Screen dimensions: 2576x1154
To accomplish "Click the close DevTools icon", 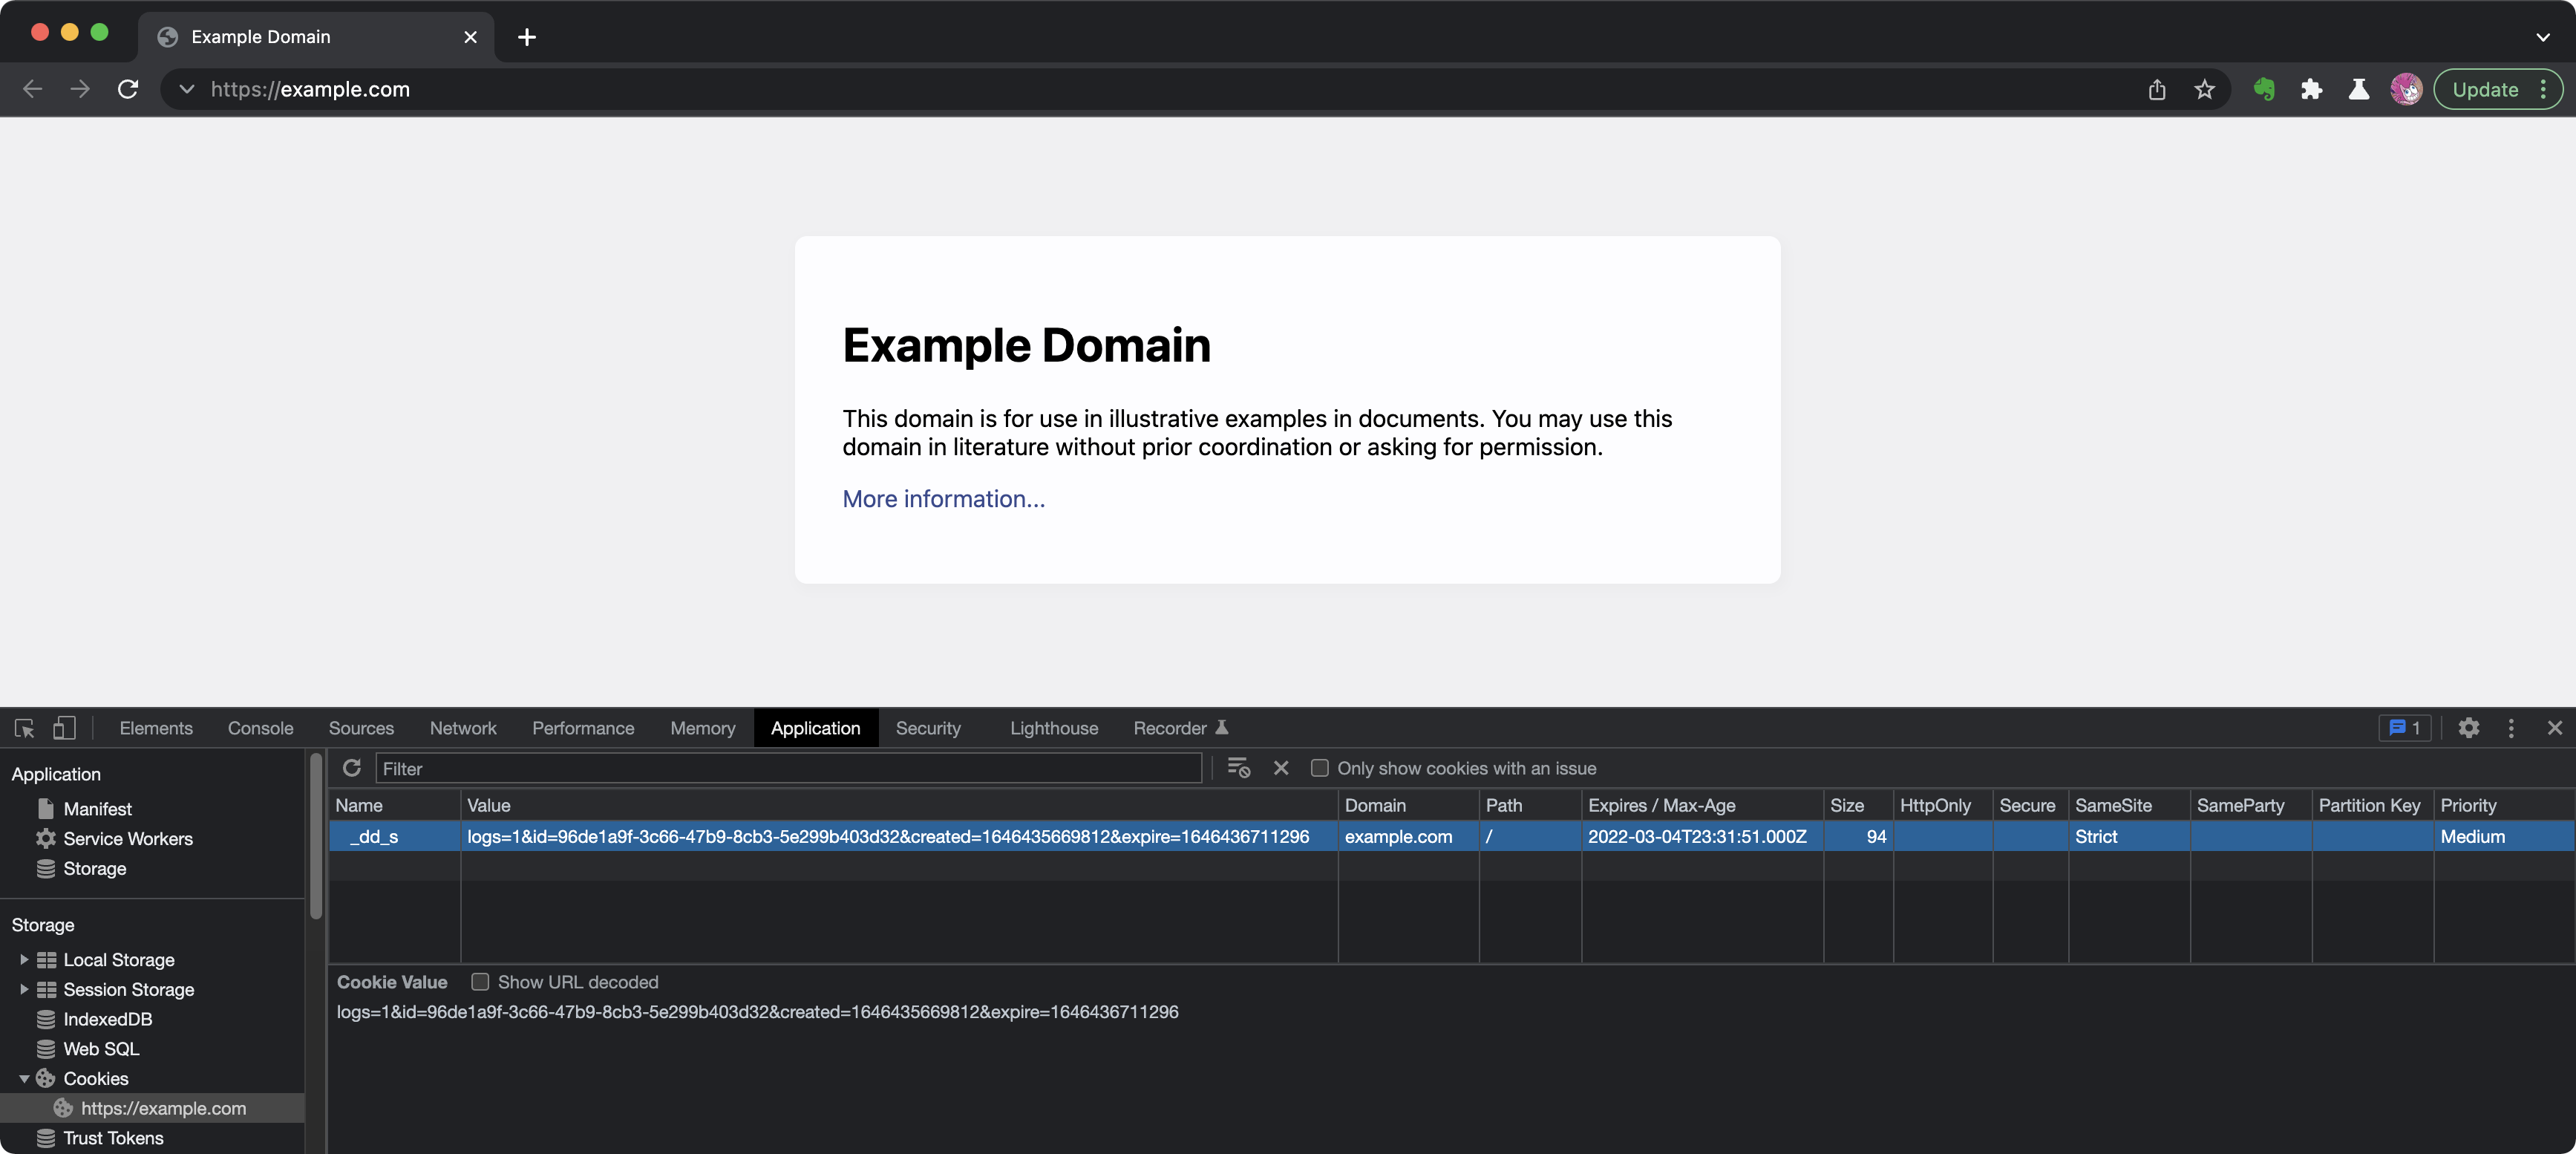I will (2554, 726).
